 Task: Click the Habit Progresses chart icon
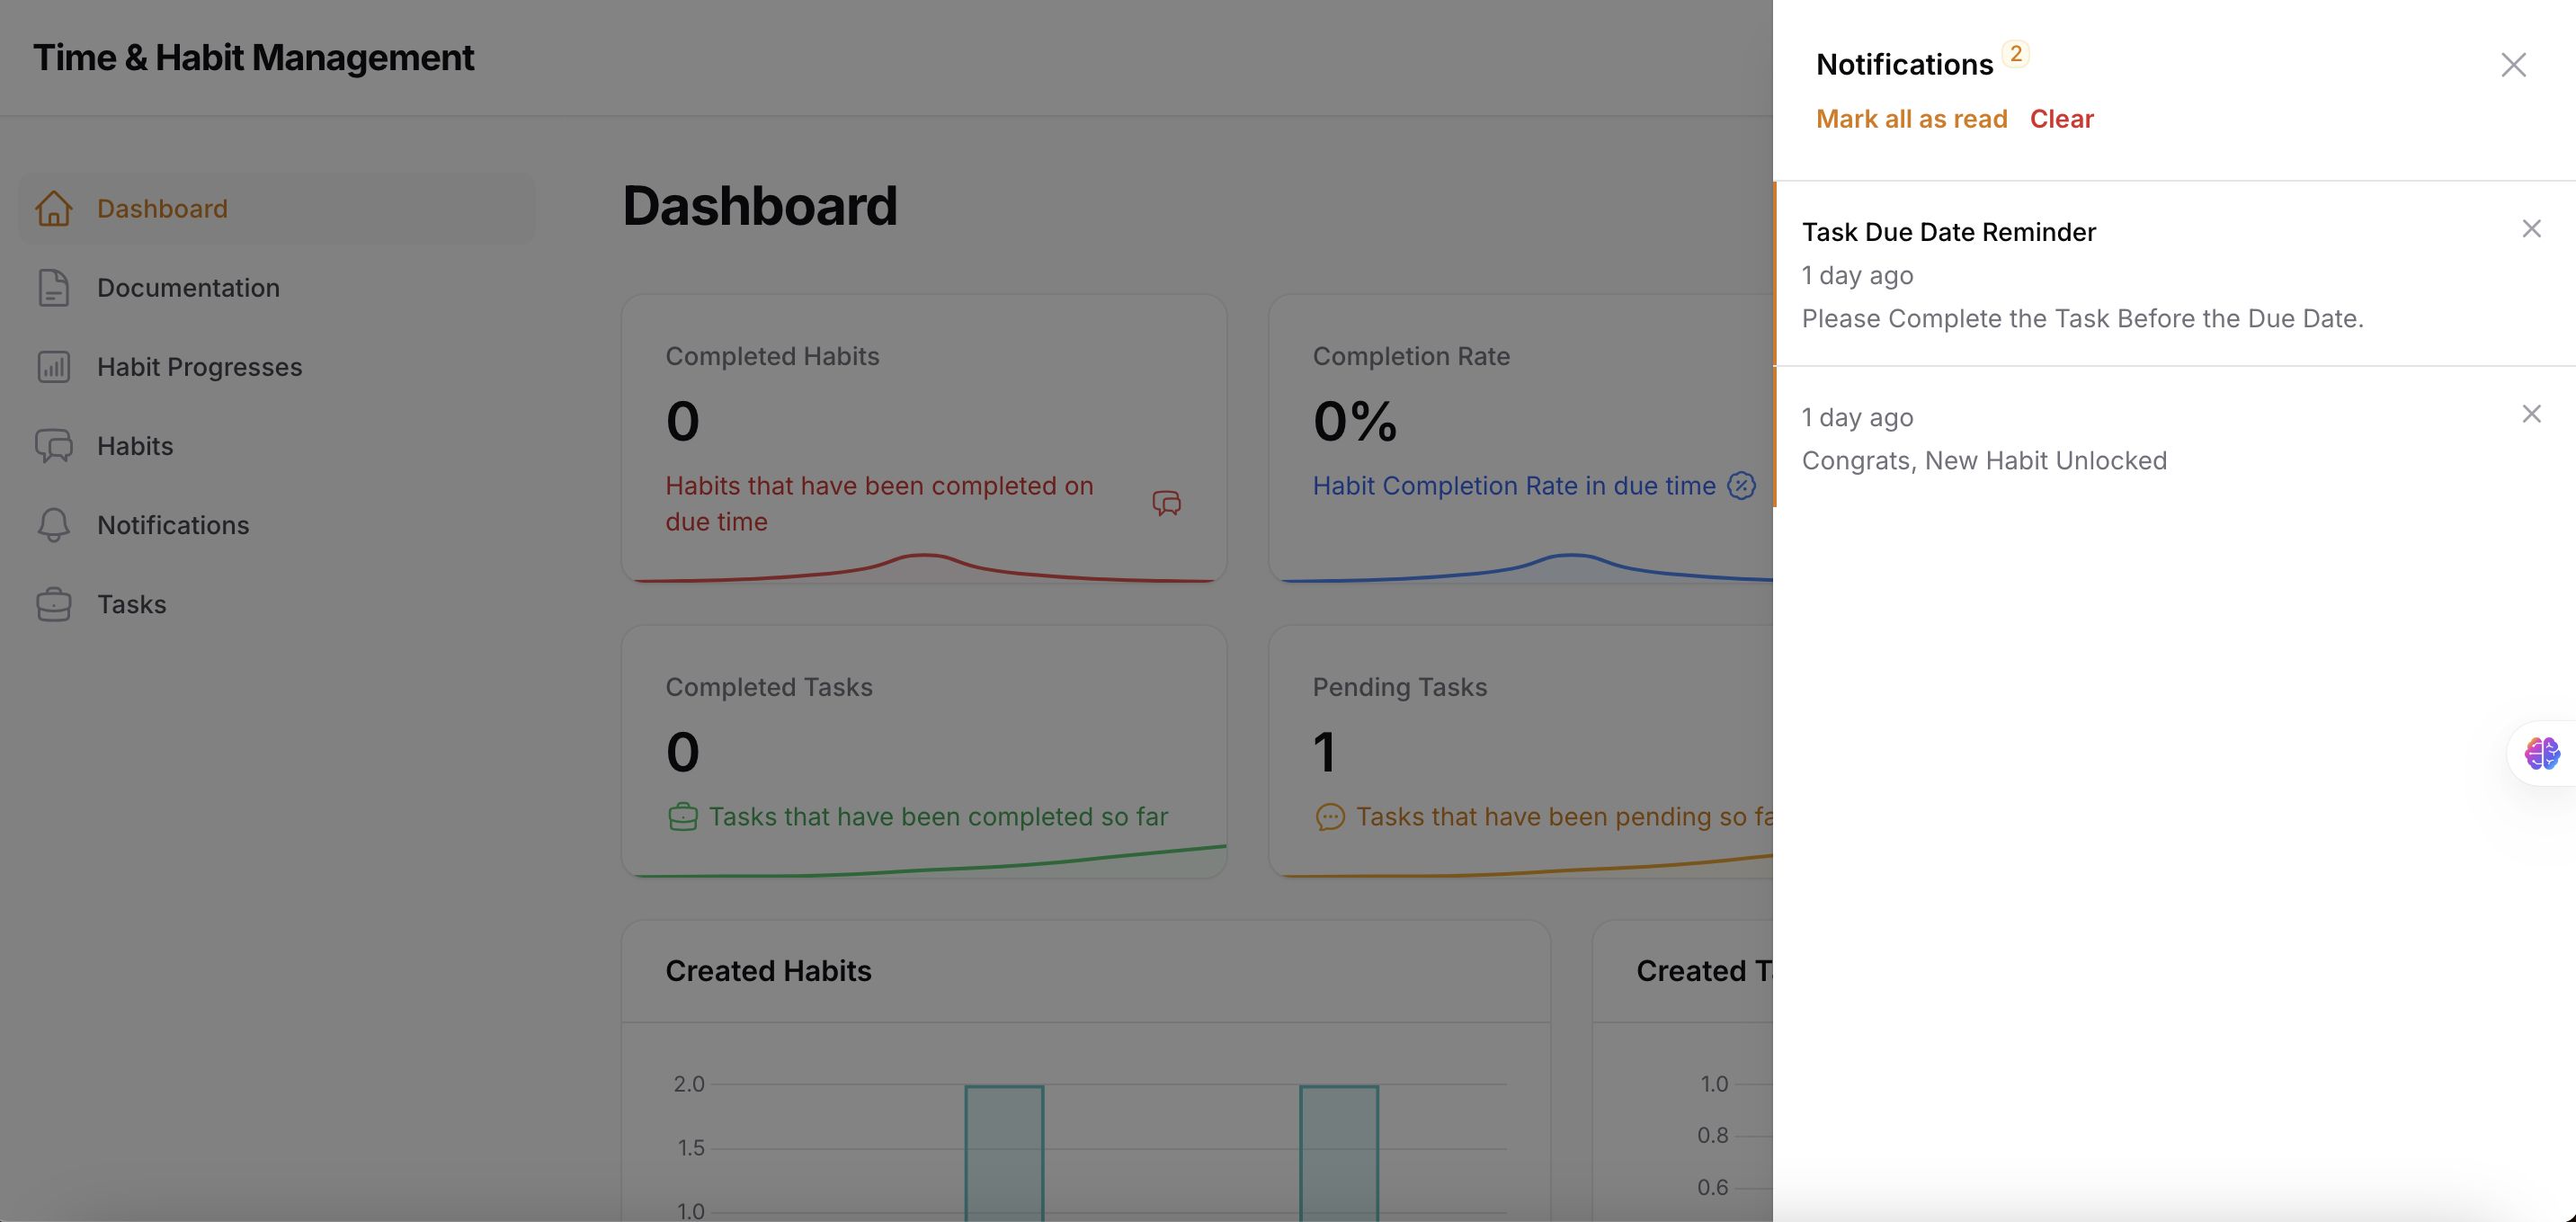[x=54, y=367]
